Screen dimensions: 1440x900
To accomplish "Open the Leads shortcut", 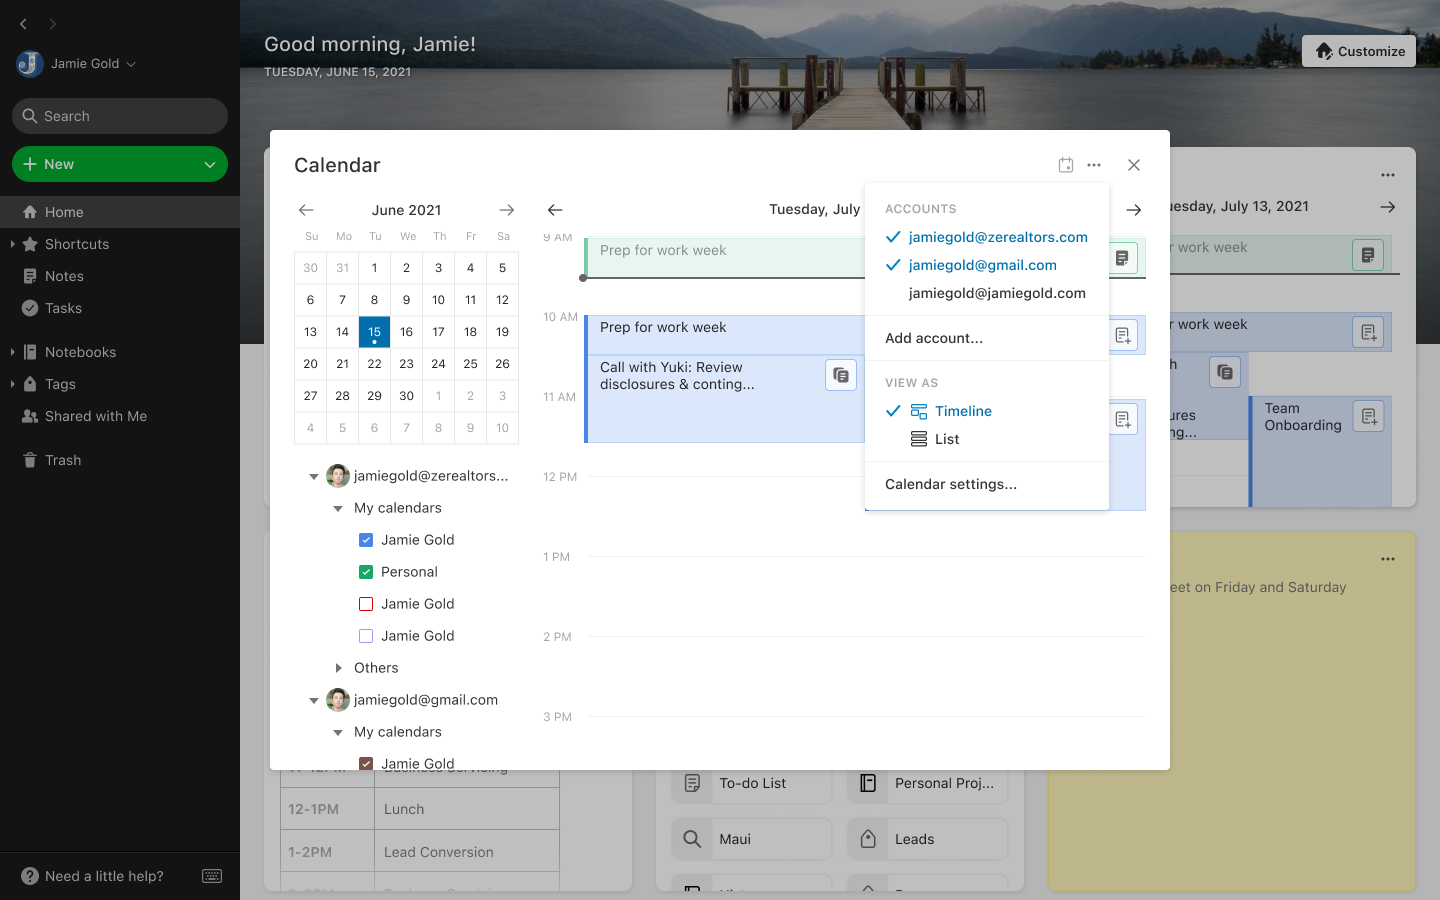I will [x=927, y=839].
